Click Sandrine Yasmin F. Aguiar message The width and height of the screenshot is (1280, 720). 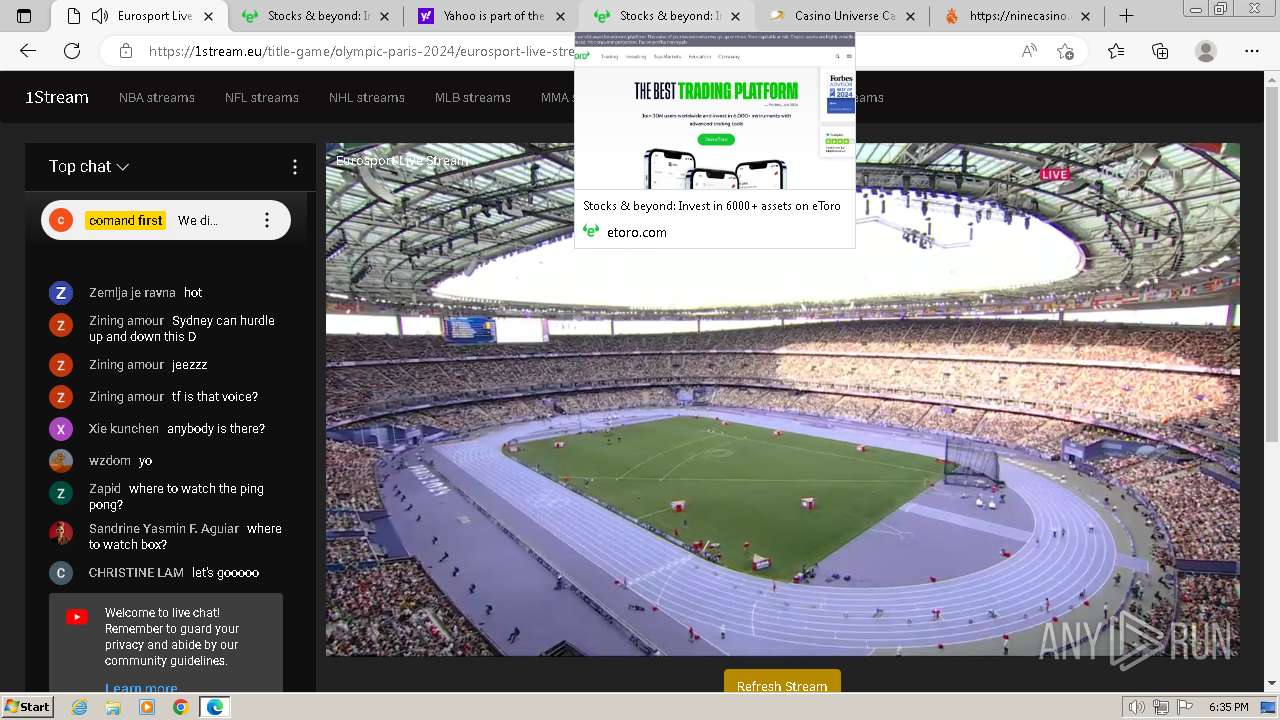click(x=185, y=536)
